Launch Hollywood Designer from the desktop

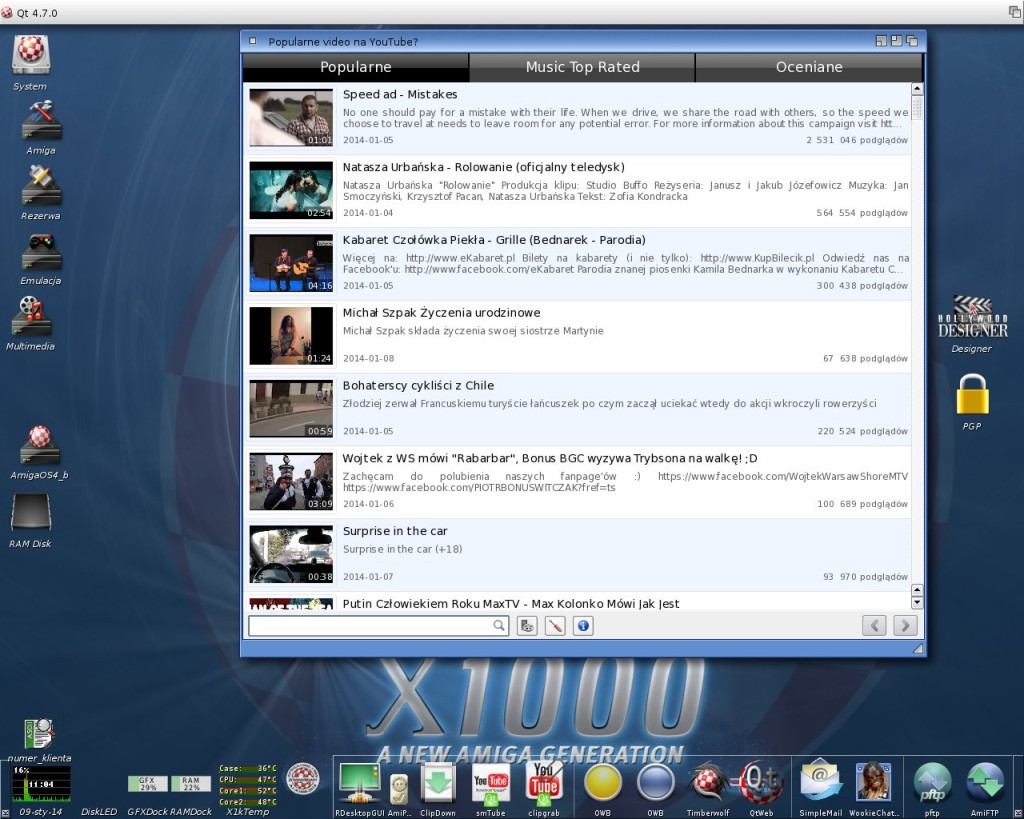(972, 317)
